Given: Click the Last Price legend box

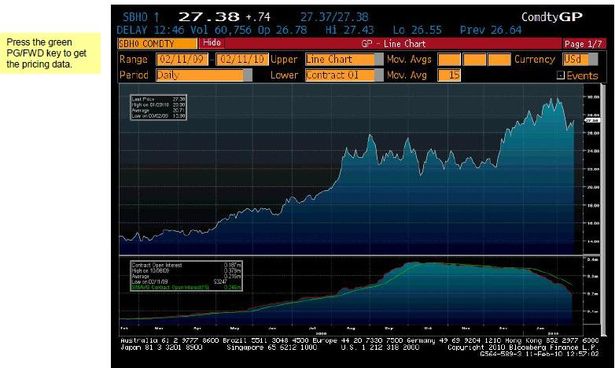Looking at the screenshot, I should click(x=158, y=107).
